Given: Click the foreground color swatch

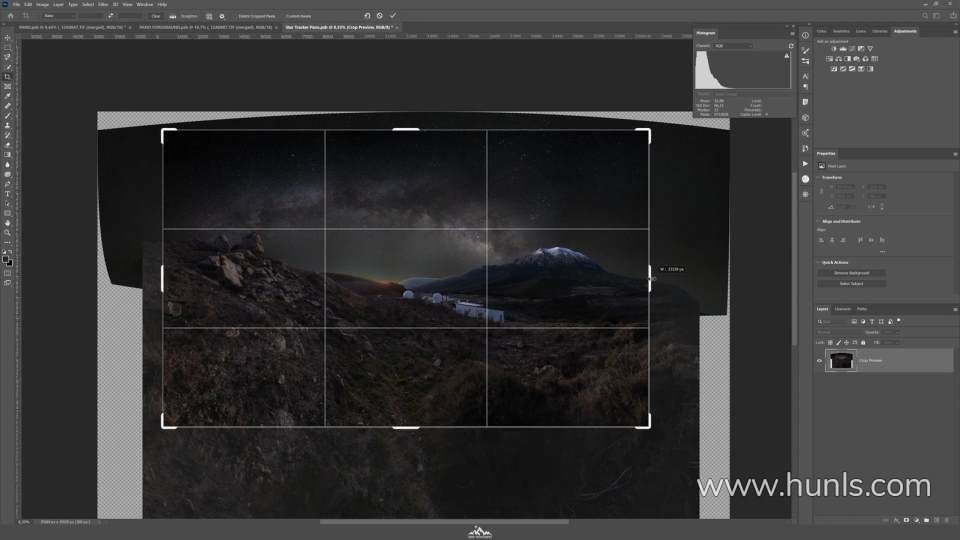Looking at the screenshot, I should tap(6, 260).
